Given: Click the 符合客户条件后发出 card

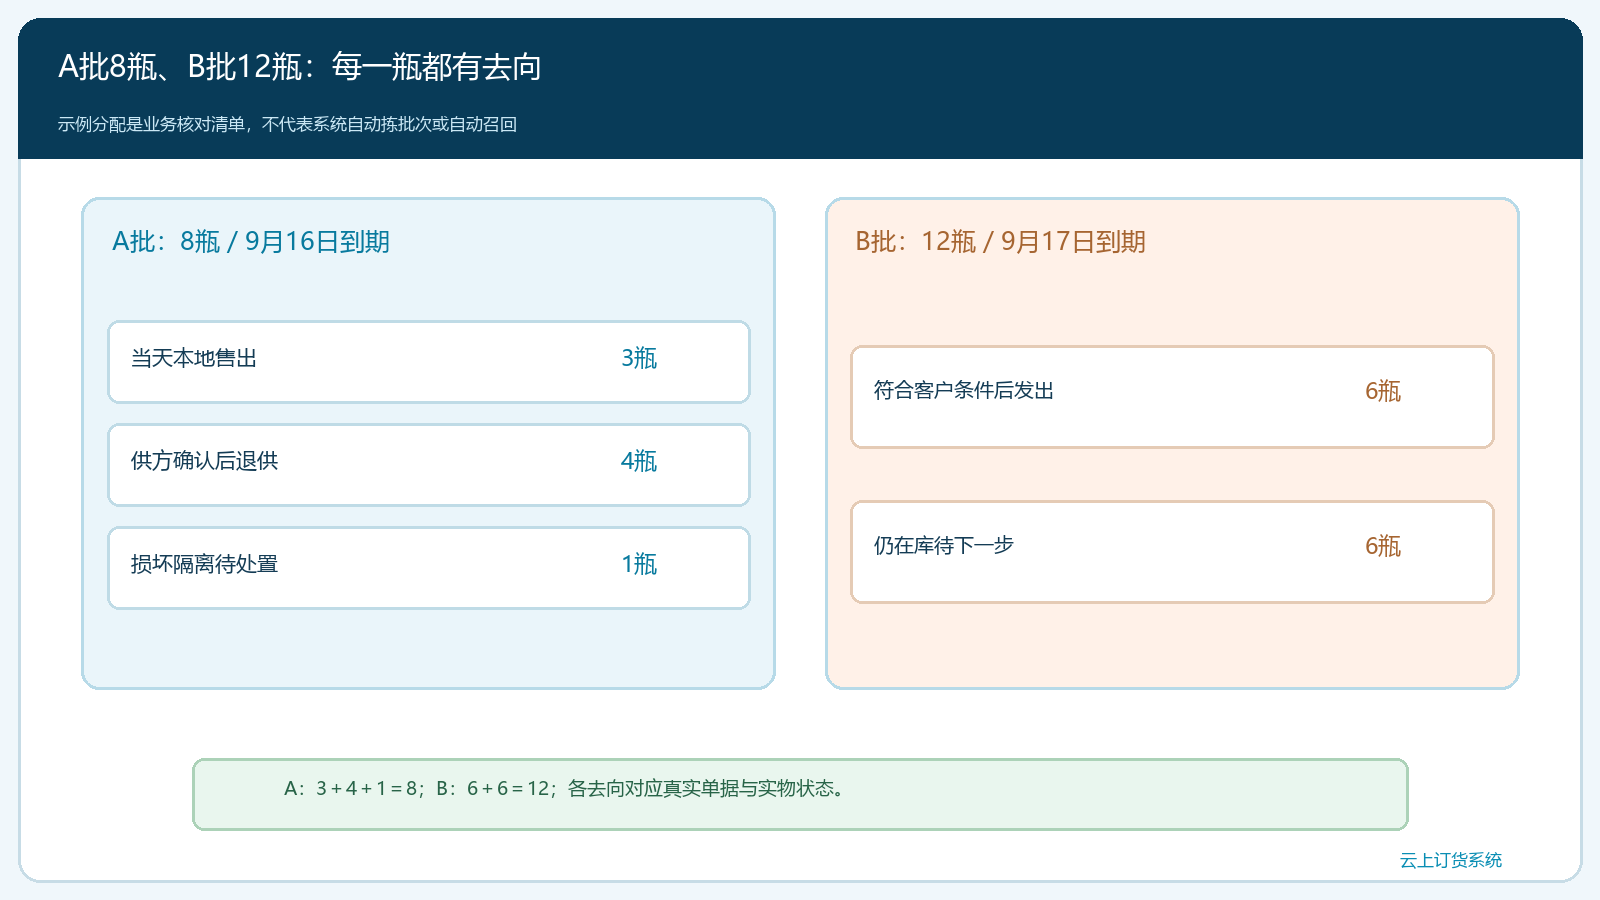Looking at the screenshot, I should click(1172, 397).
